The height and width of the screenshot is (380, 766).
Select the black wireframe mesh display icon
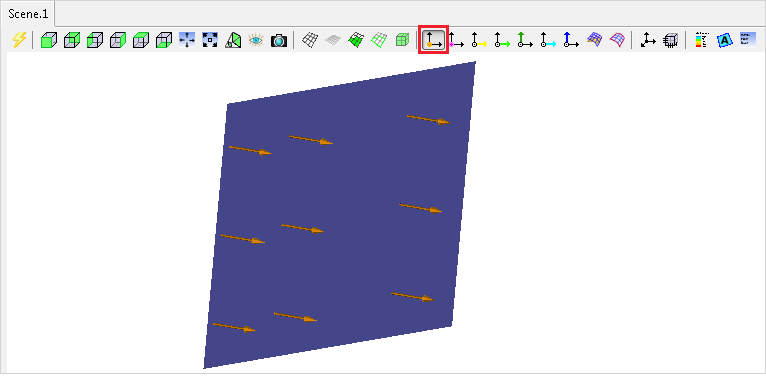309,40
